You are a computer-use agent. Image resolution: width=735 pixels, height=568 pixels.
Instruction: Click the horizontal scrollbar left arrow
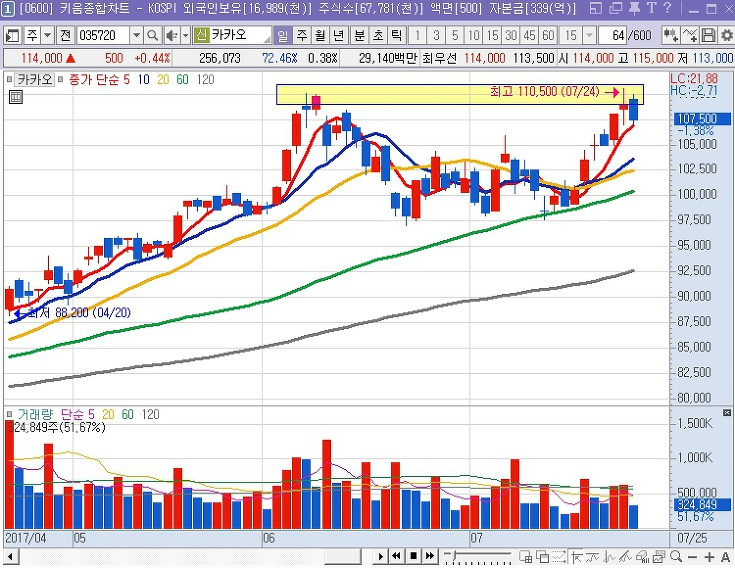tap(10, 557)
